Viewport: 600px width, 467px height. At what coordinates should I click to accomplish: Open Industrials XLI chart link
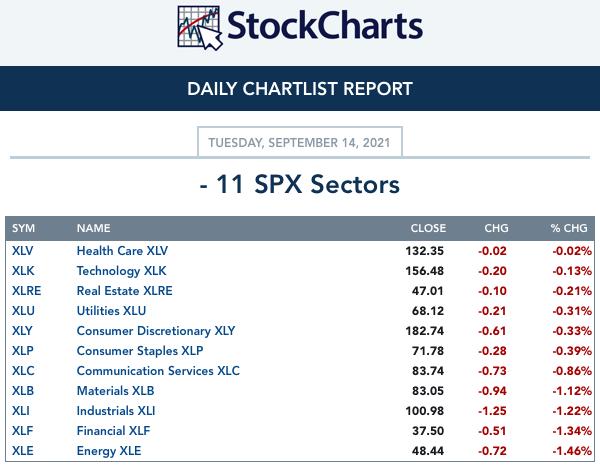point(116,411)
